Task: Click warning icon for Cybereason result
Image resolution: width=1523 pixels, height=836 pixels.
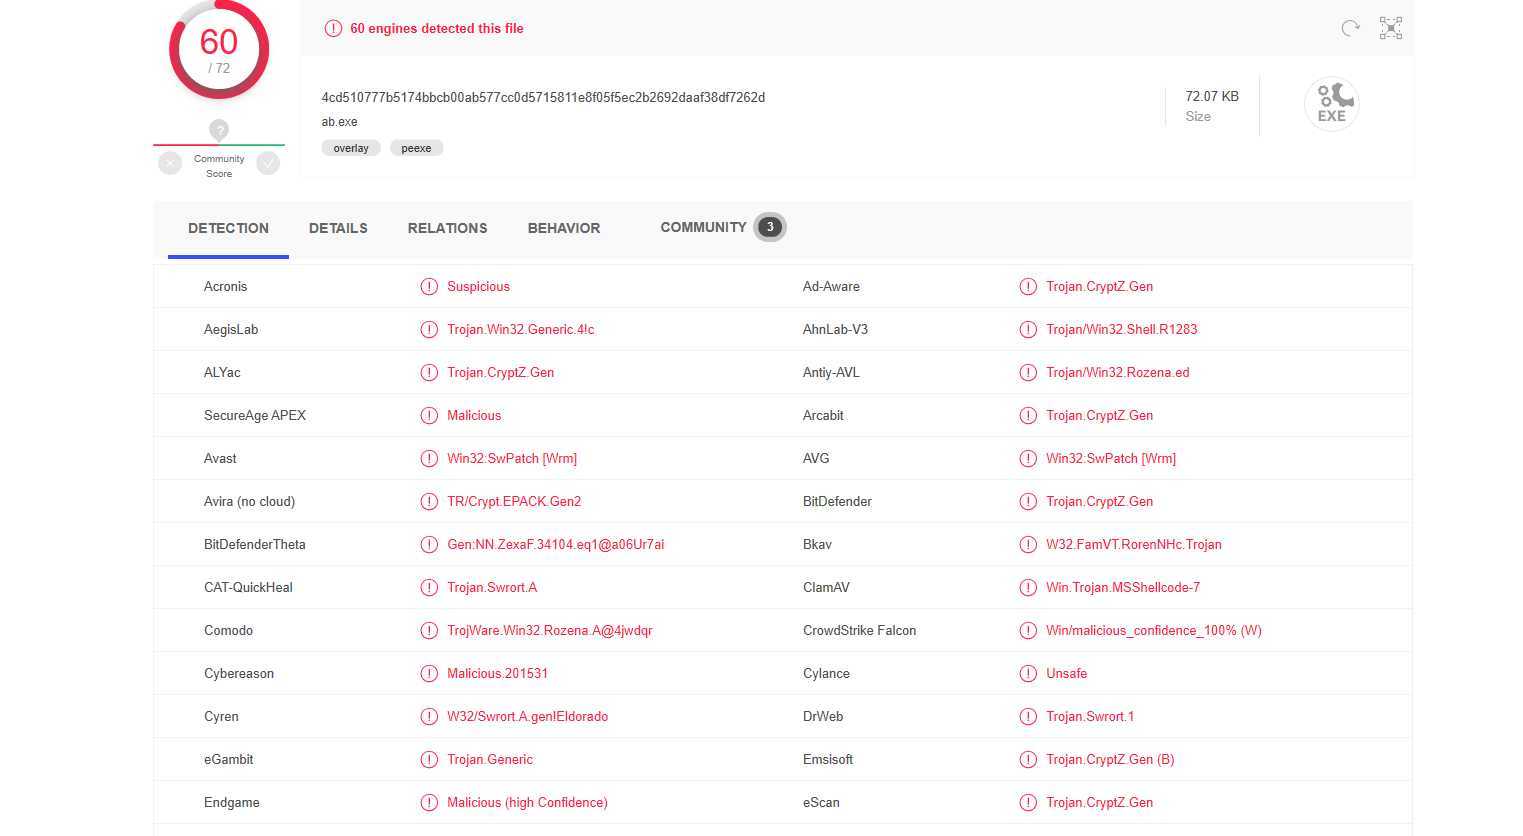Action: 429,673
